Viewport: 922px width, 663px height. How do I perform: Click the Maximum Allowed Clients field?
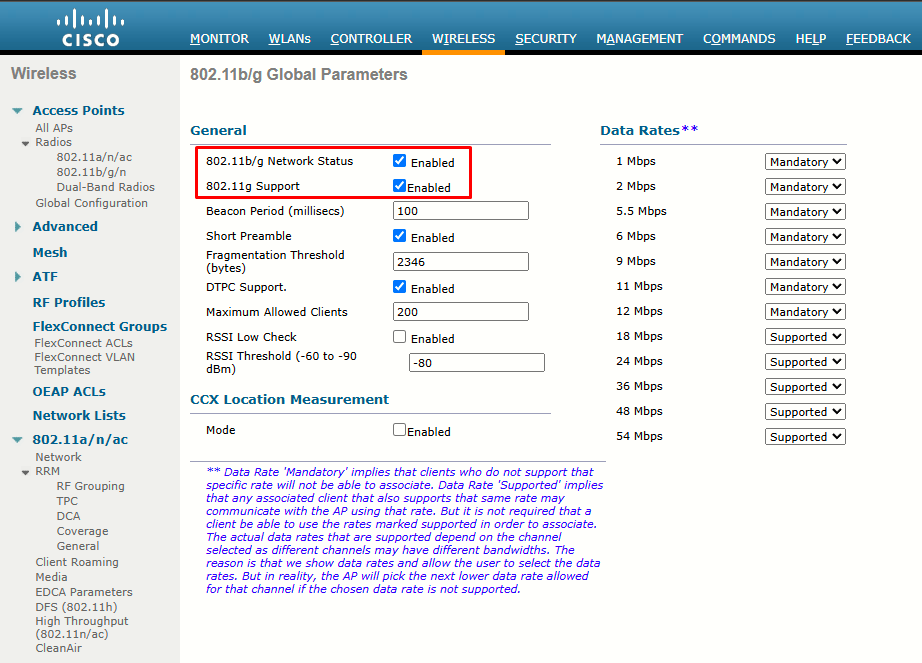pyautogui.click(x=460, y=312)
